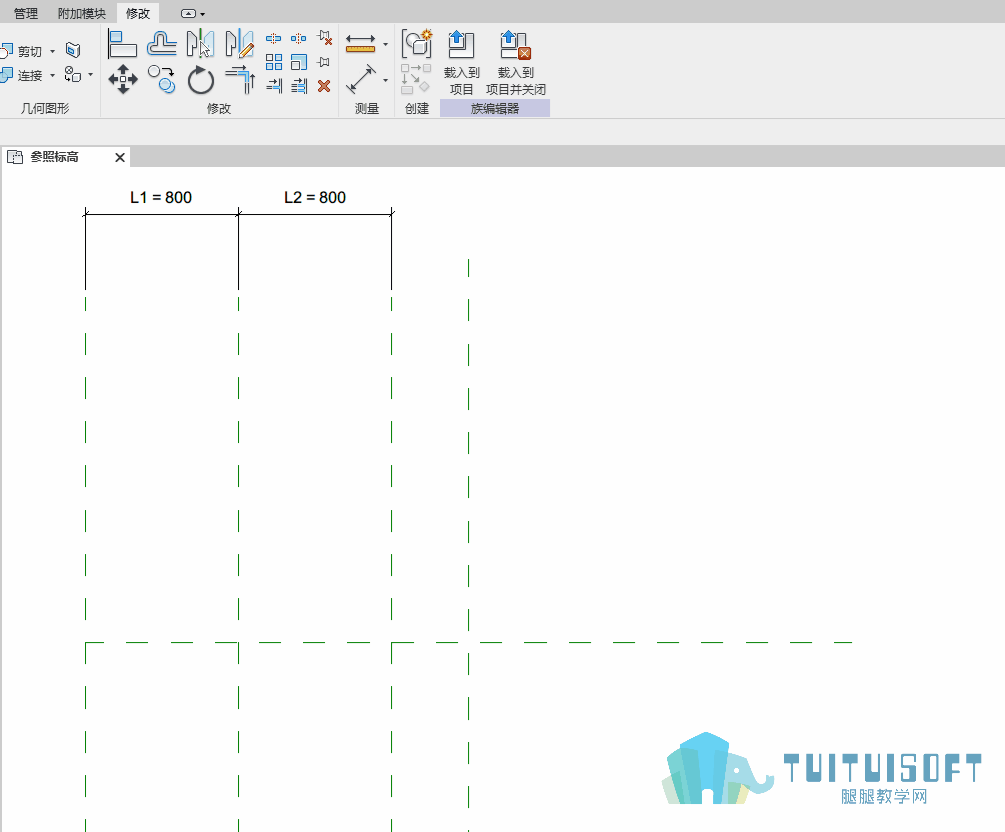Viewport: 1005px width, 832px height.
Task: Select the Move tool
Action: (122, 79)
